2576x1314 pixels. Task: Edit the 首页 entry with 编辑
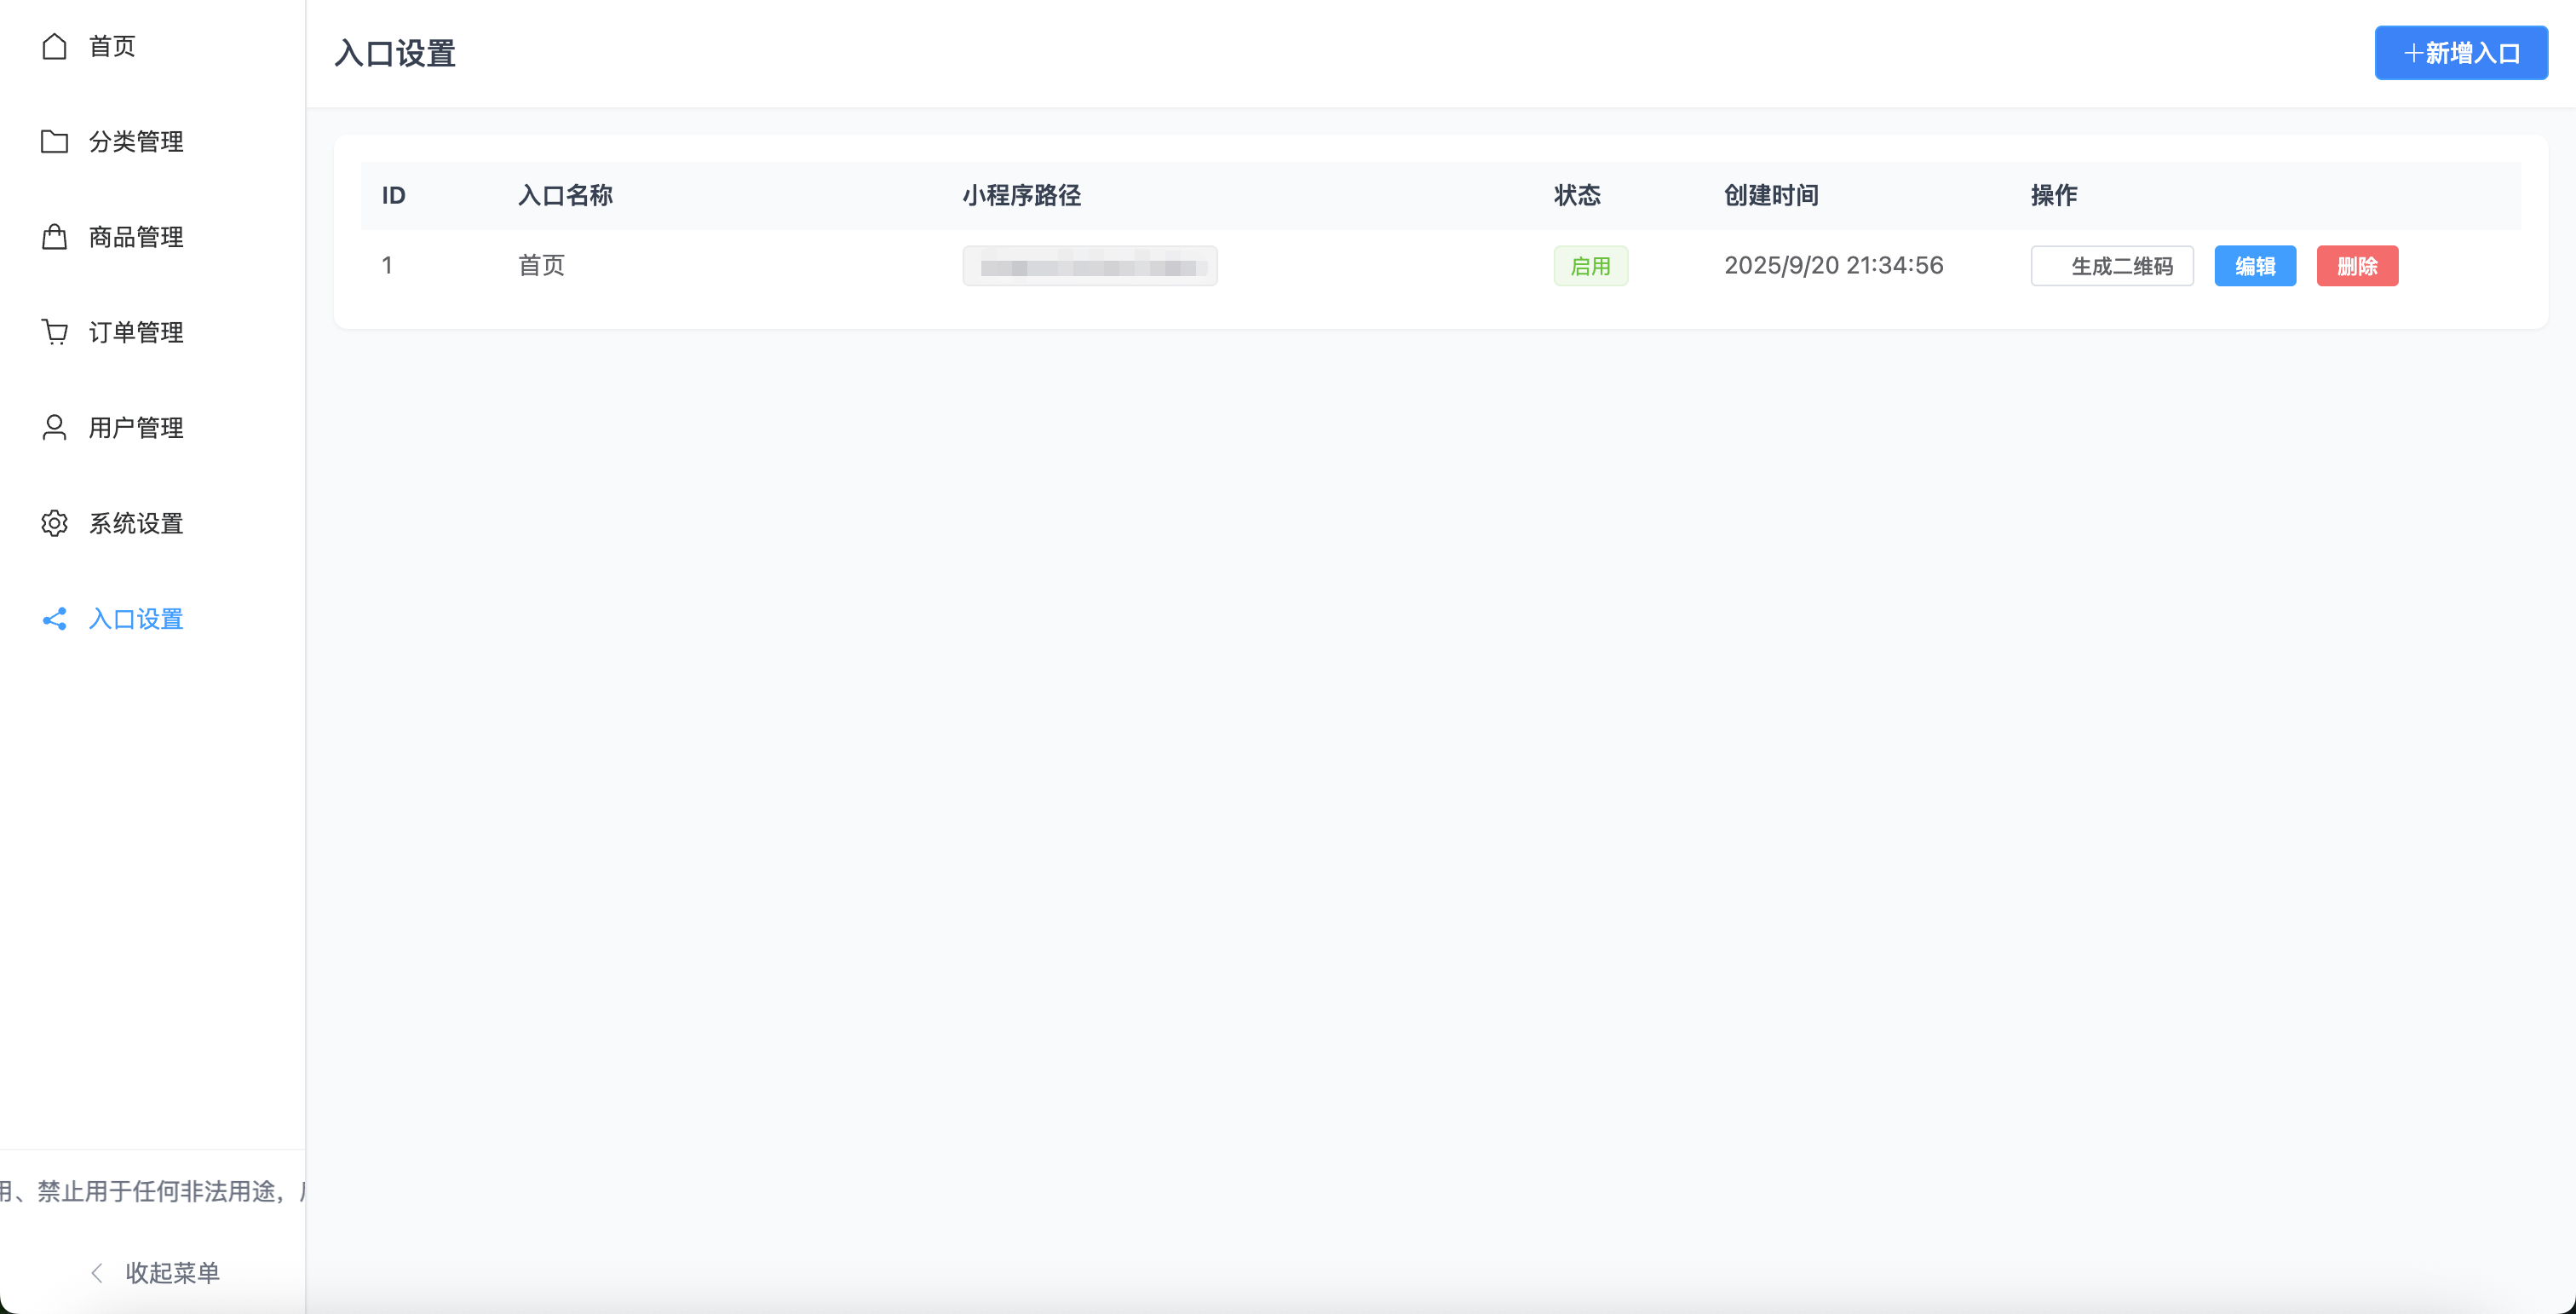point(2255,266)
